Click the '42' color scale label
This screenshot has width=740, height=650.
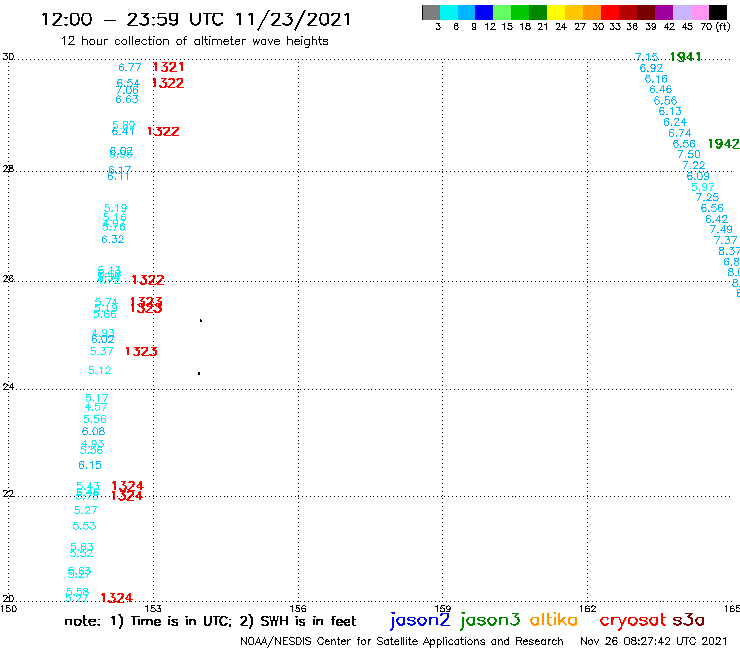(669, 27)
